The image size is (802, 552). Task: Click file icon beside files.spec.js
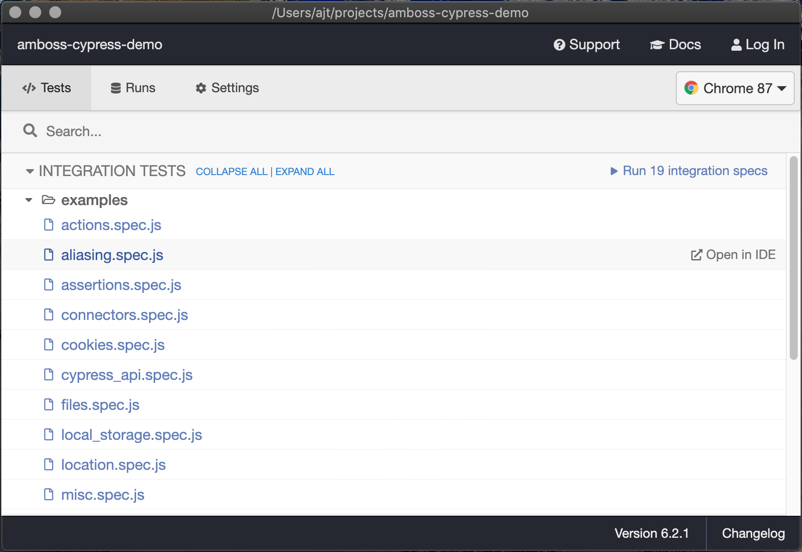[x=49, y=404]
